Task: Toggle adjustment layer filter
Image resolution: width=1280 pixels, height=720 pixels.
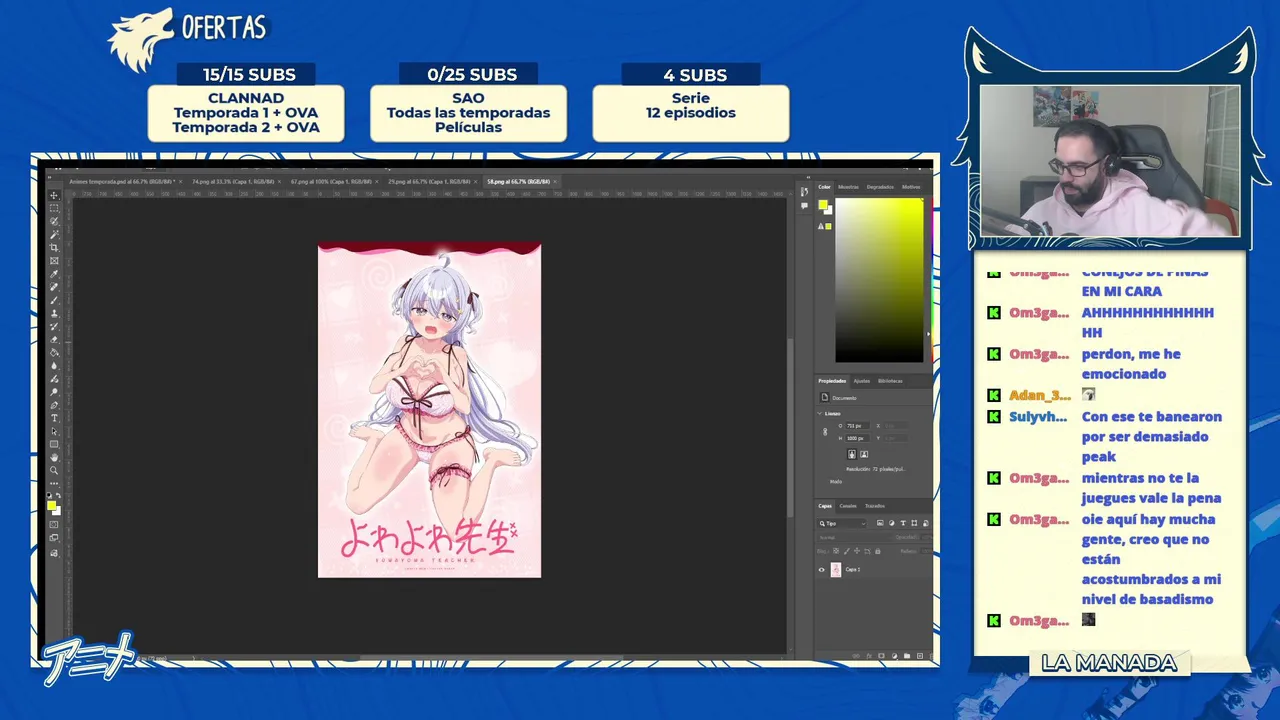Action: pyautogui.click(x=892, y=523)
